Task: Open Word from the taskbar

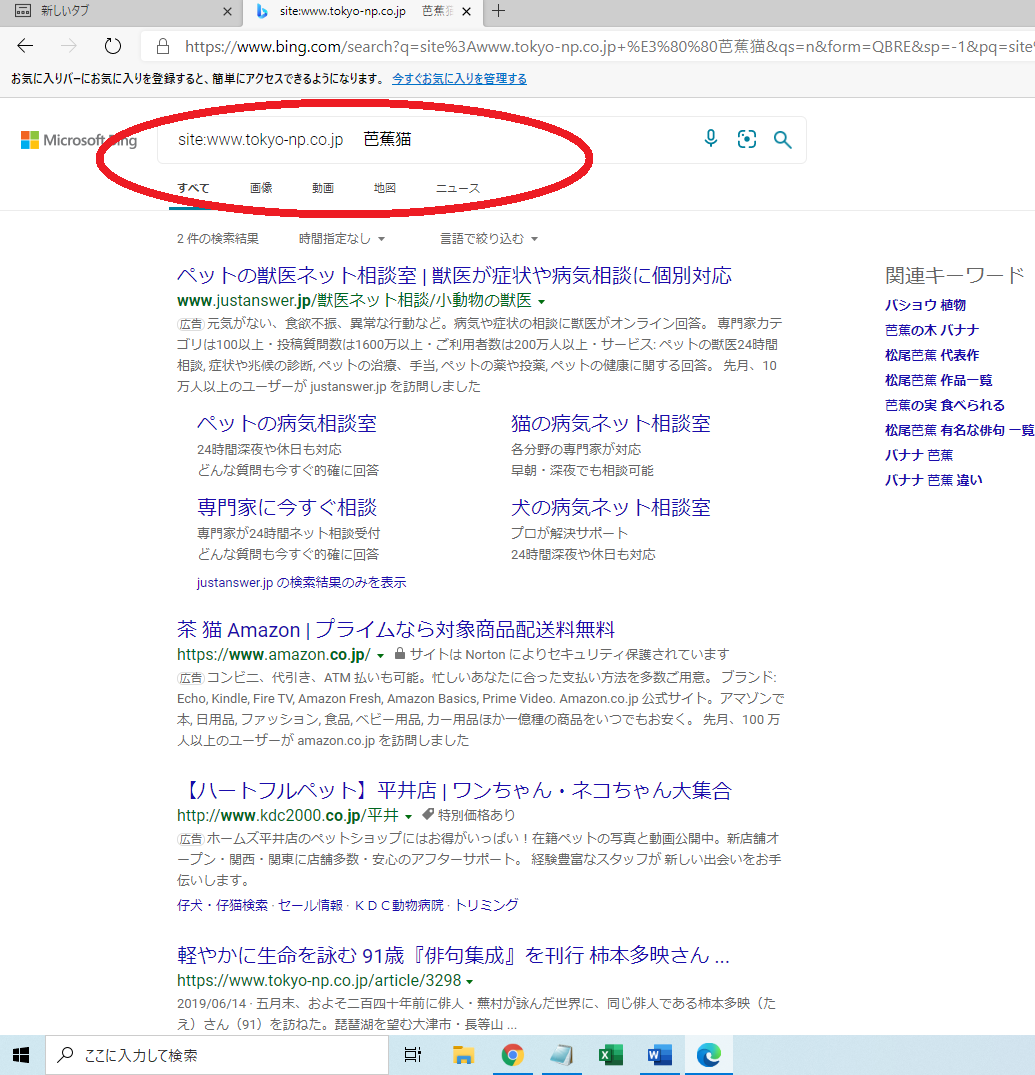Action: (659, 1055)
